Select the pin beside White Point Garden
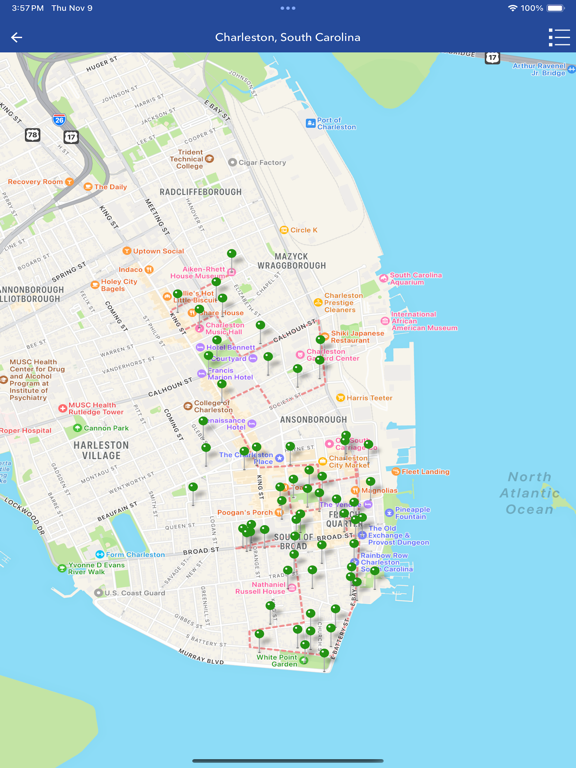This screenshot has height=768, width=576. pos(324,653)
